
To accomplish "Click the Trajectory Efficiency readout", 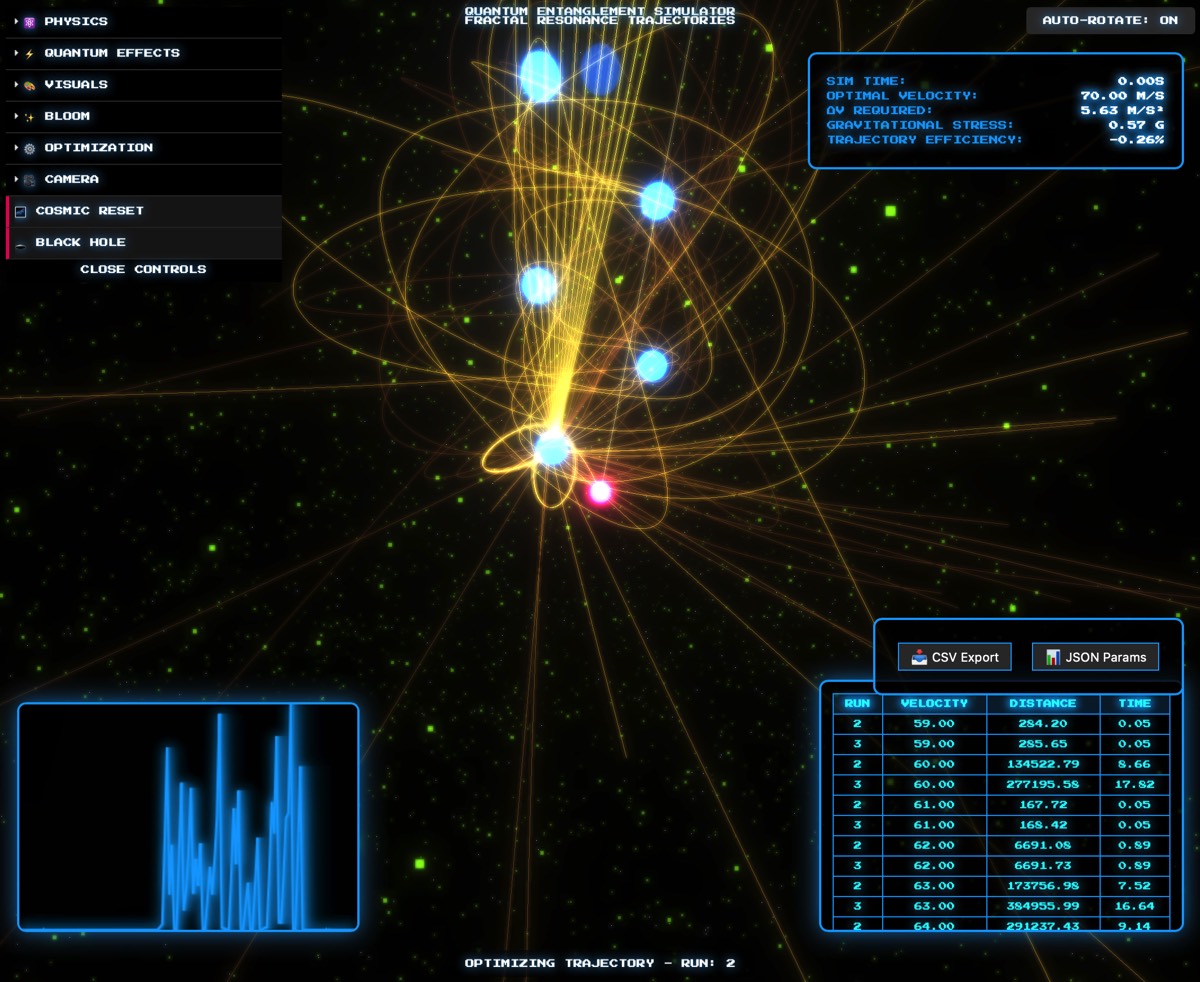I will pos(995,140).
